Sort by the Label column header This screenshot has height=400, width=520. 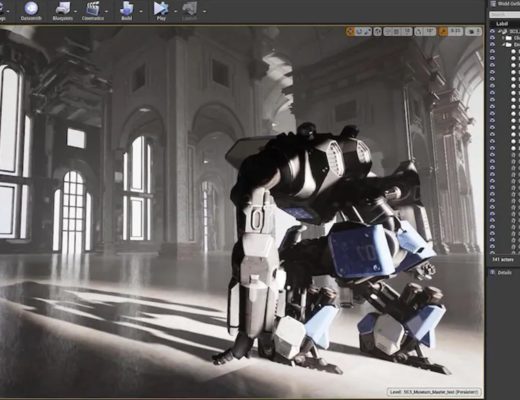[502, 24]
